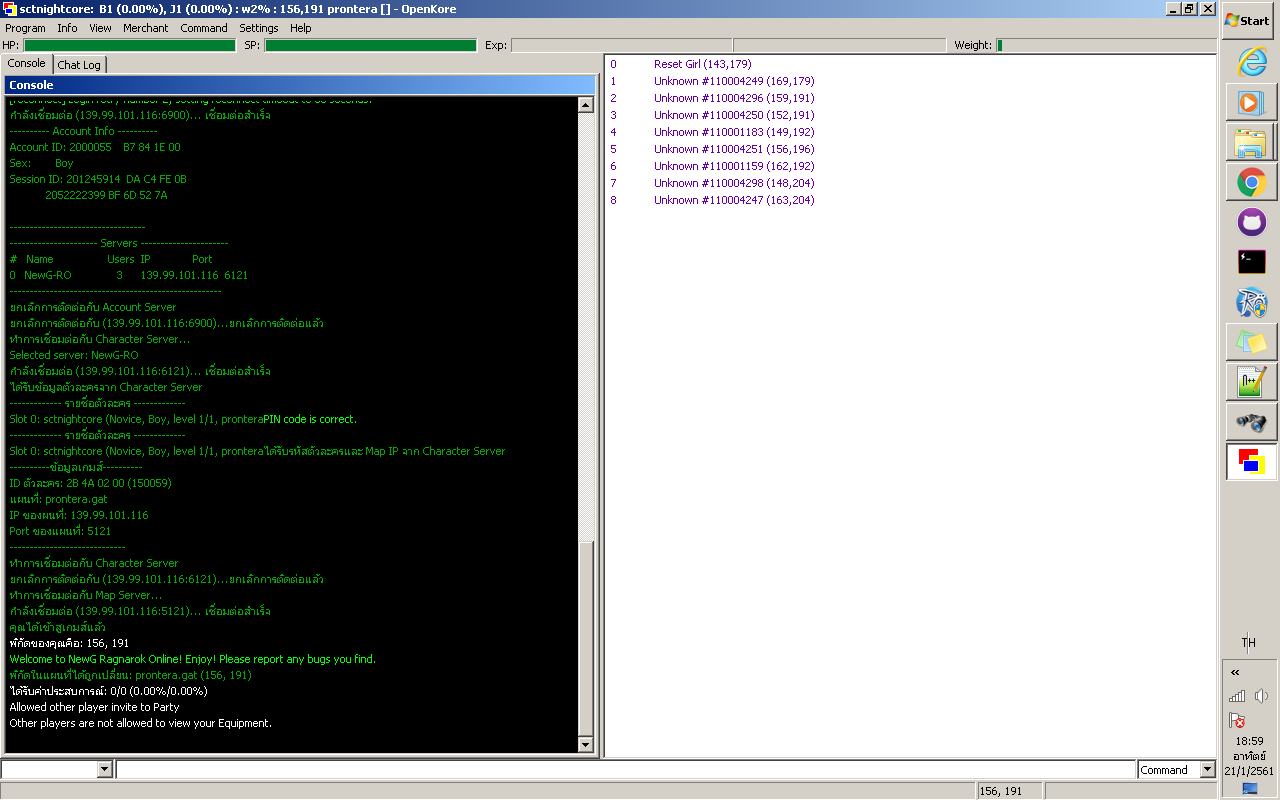Open Google Chrome from the desktop
1280x800 pixels.
click(1251, 183)
